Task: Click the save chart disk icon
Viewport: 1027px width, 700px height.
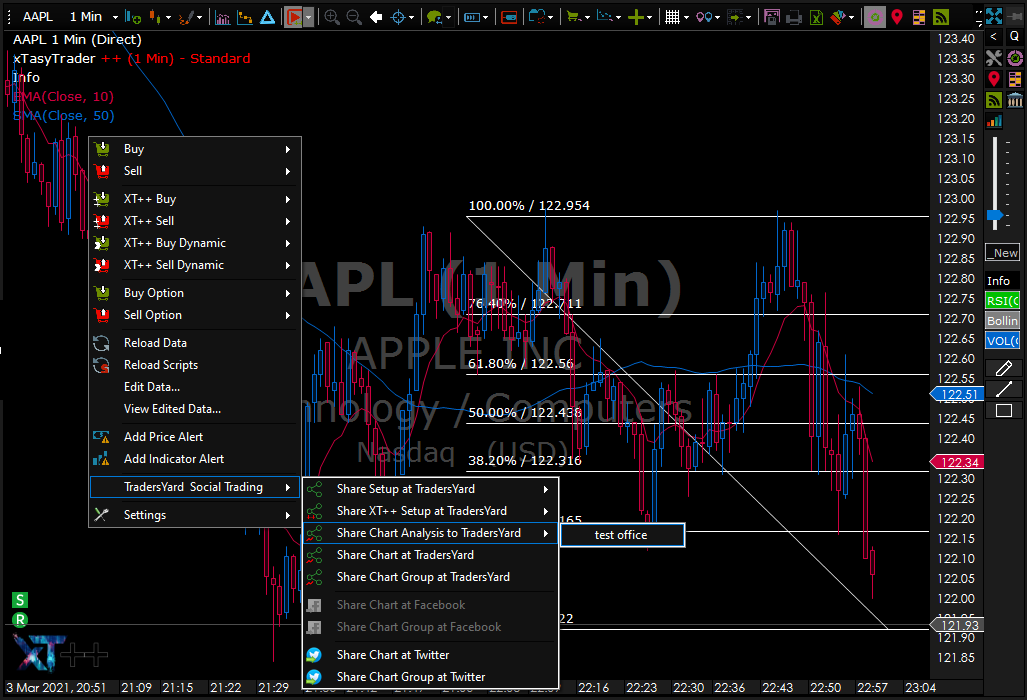Action: click(x=772, y=17)
